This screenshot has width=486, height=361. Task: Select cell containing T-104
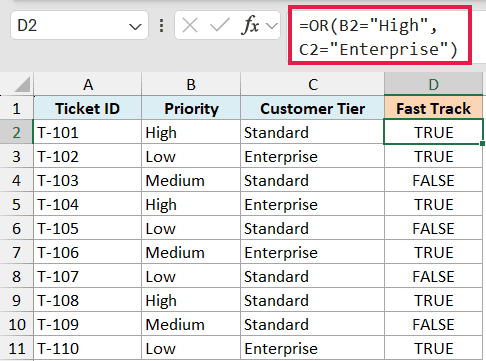click(x=88, y=204)
